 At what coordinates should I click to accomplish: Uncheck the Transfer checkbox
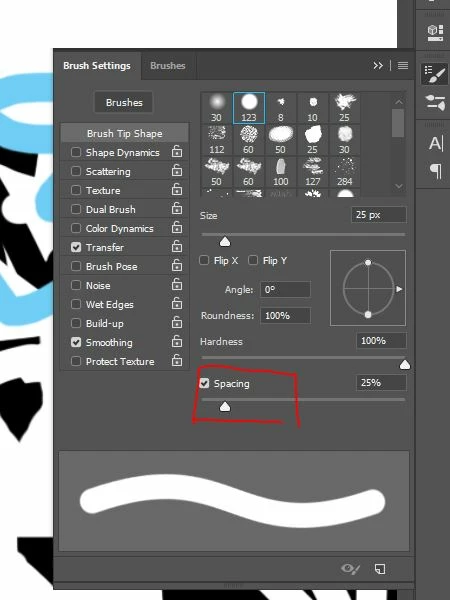click(x=76, y=247)
